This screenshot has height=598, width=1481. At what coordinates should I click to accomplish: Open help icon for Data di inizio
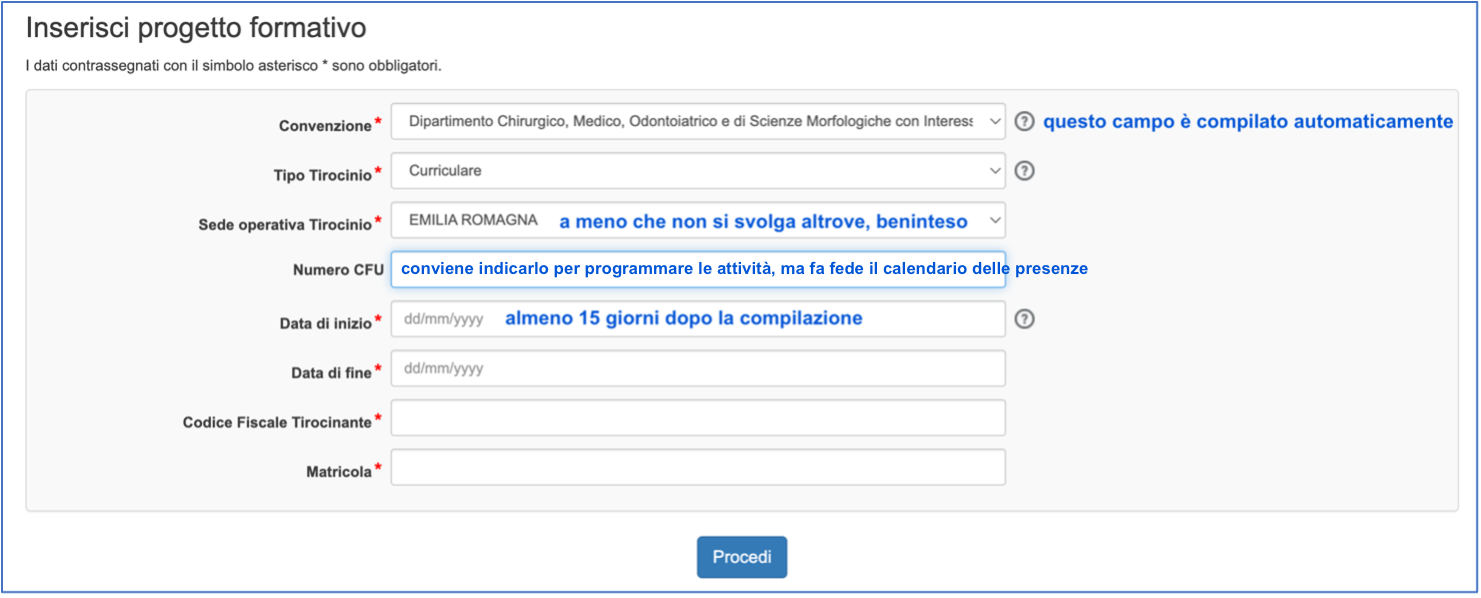[x=1024, y=319]
